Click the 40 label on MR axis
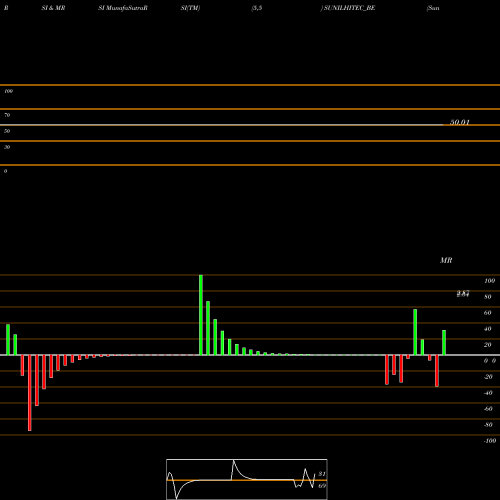 [488, 329]
